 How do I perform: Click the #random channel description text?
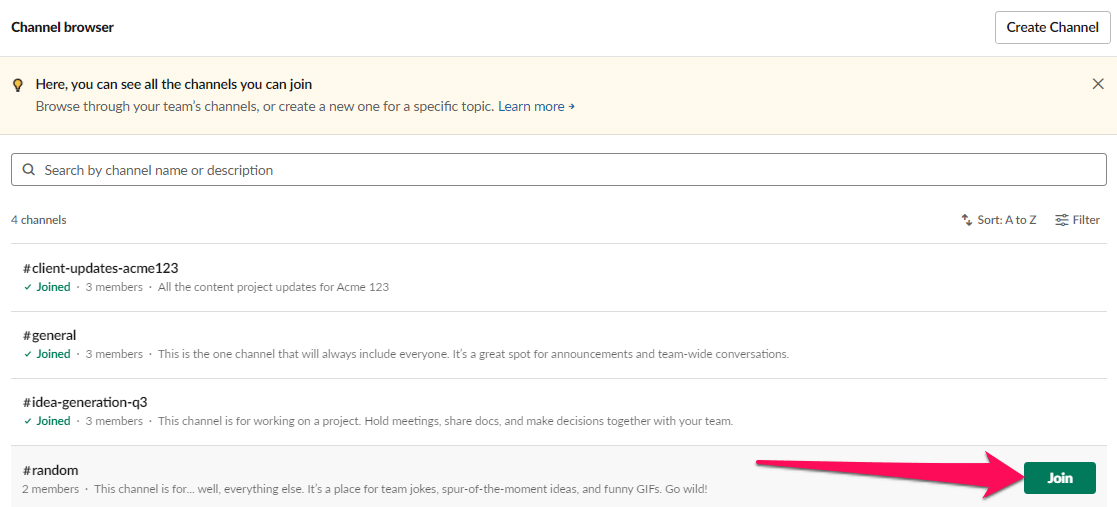pos(401,489)
